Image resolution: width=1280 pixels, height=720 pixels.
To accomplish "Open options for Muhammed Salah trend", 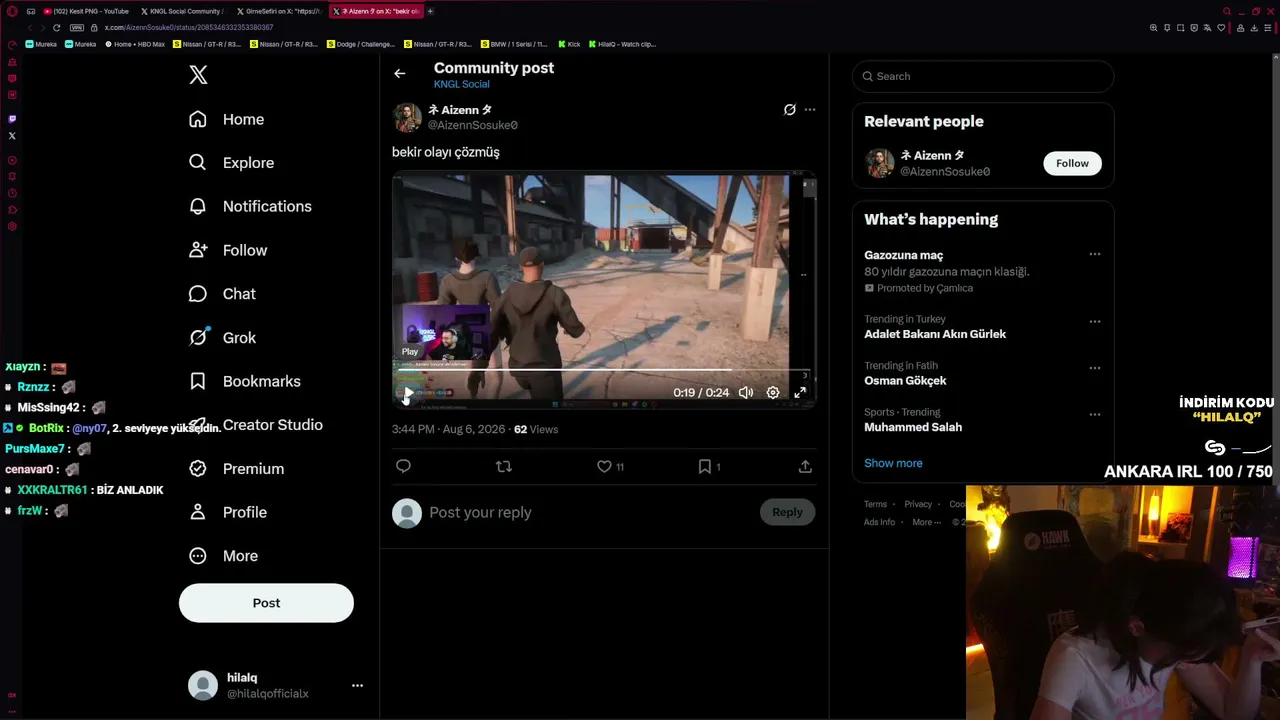I will tap(1095, 415).
